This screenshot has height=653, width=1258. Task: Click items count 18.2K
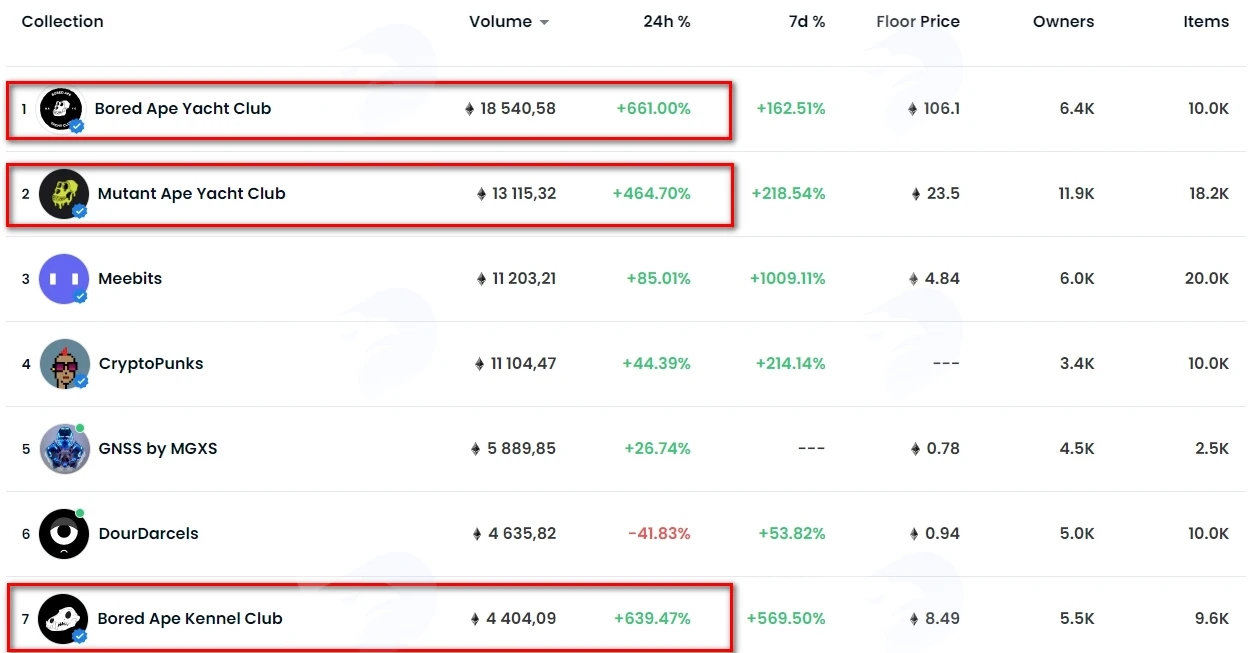pos(1209,194)
